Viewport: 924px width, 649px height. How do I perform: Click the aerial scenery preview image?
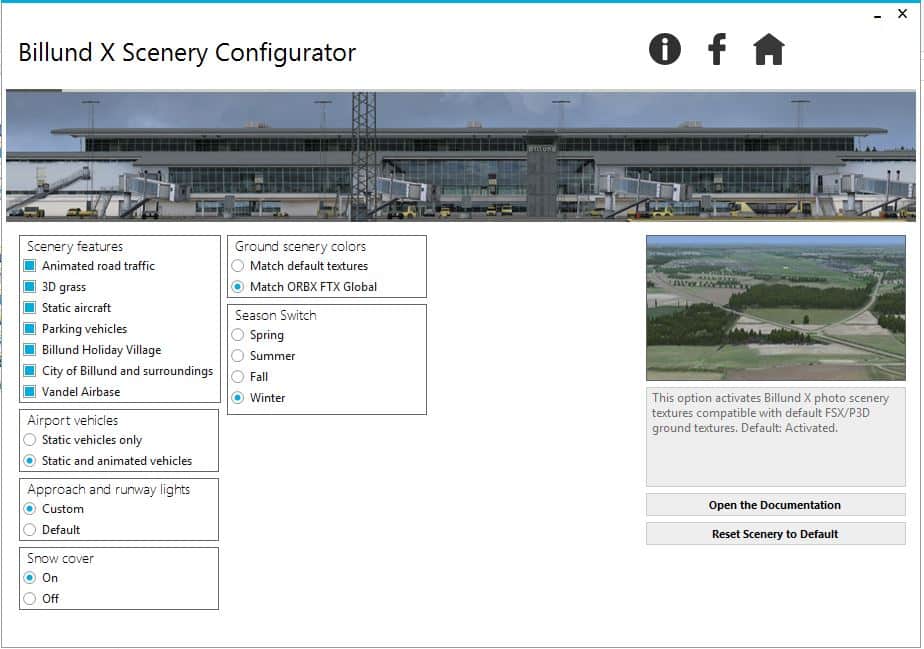[x=775, y=308]
